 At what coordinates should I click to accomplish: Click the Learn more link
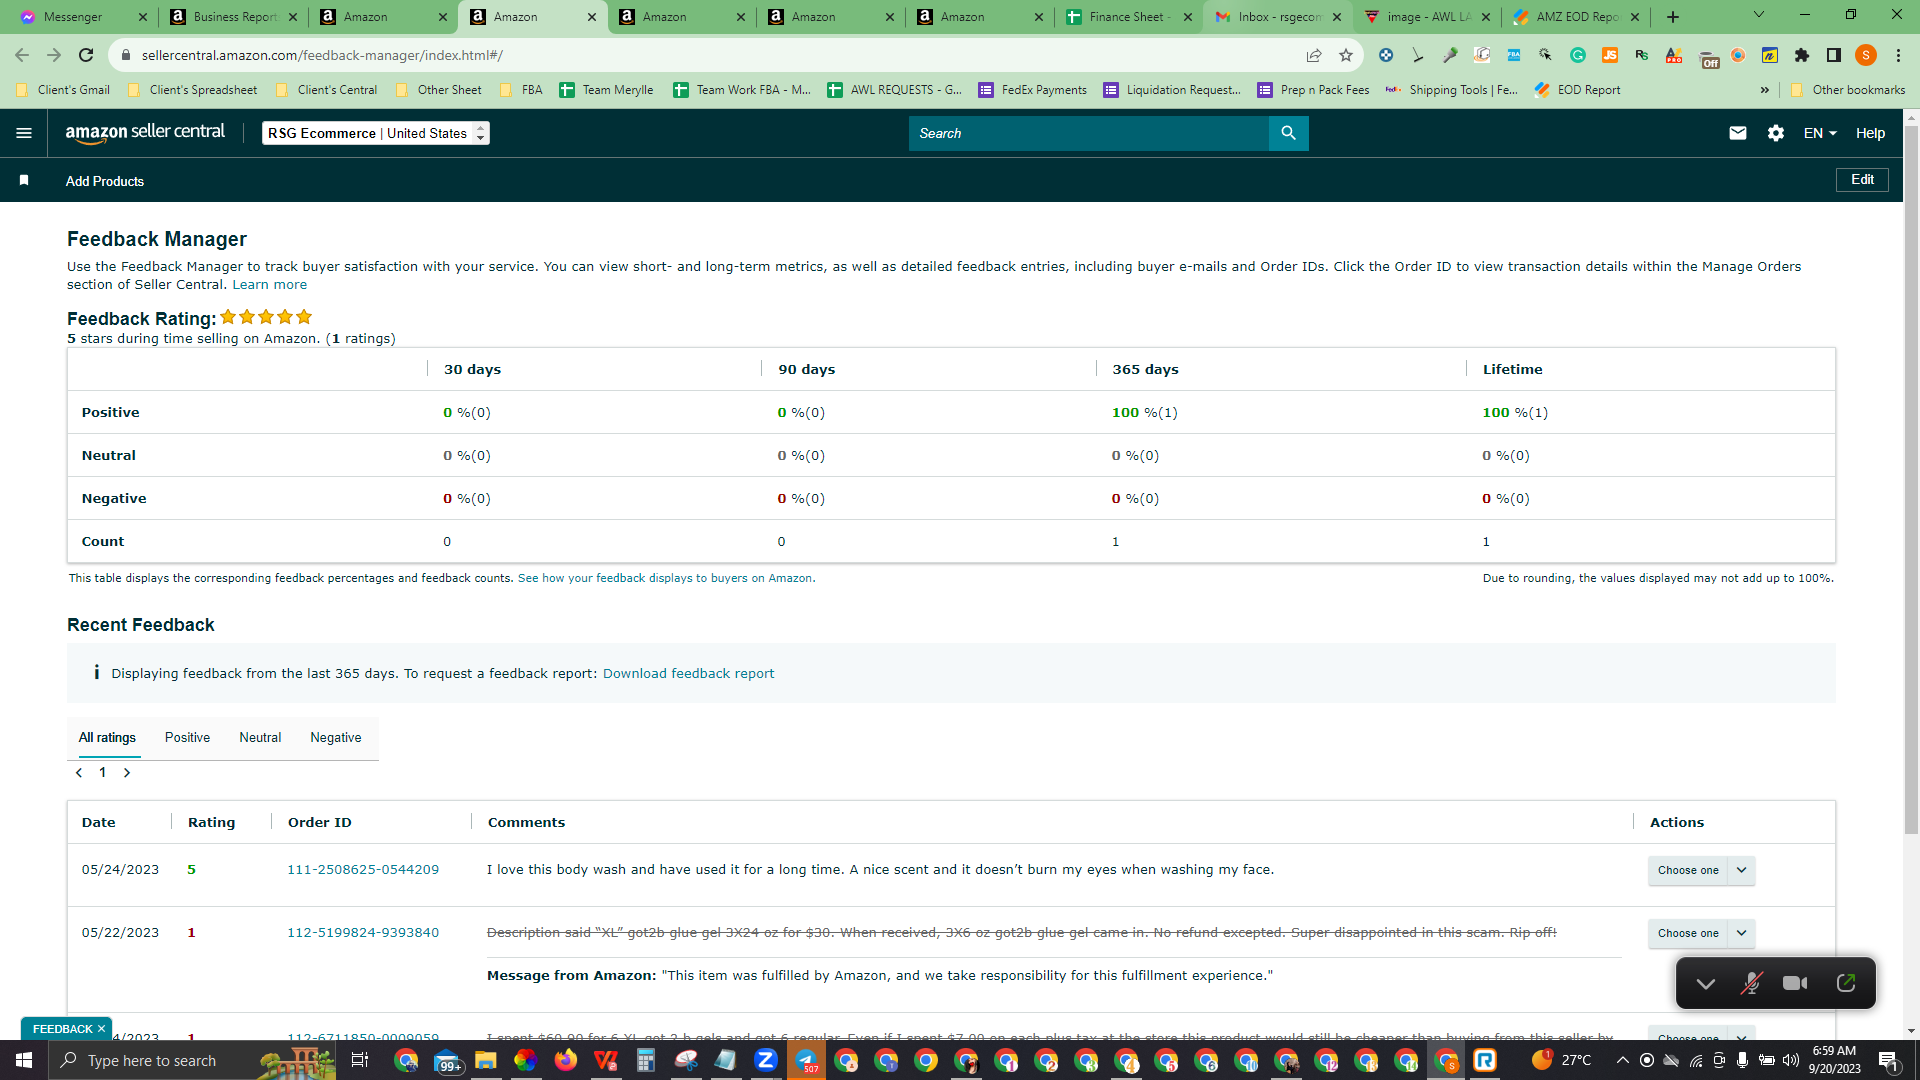click(270, 285)
